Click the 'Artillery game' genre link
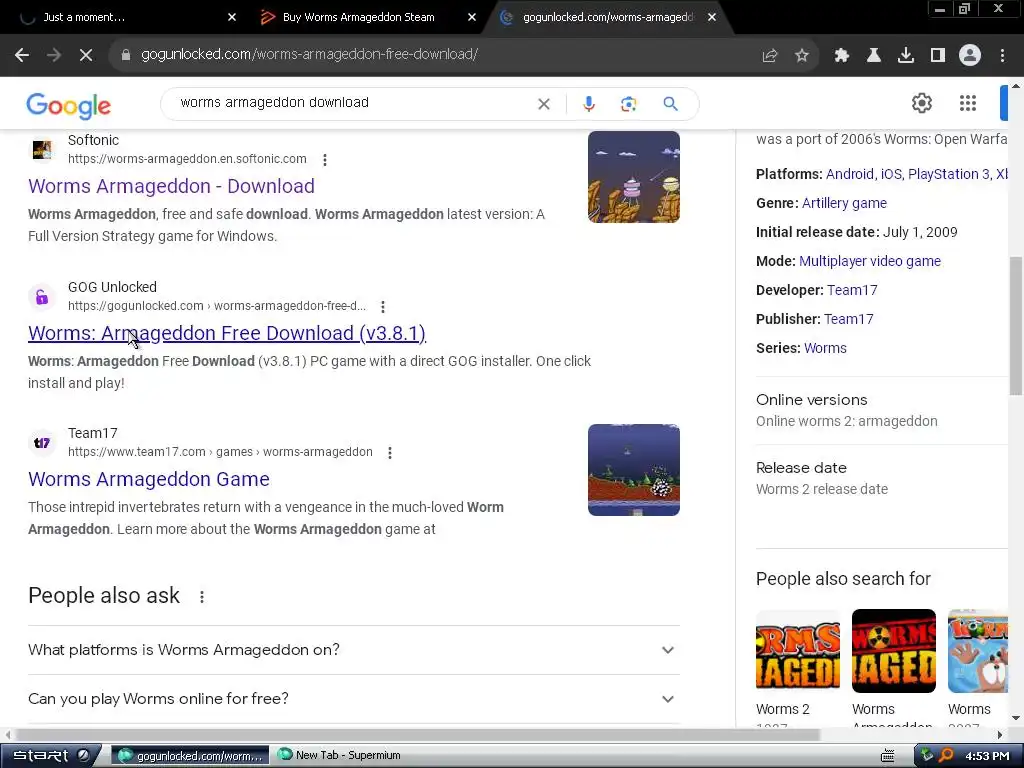The height and width of the screenshot is (768, 1024). click(x=844, y=203)
